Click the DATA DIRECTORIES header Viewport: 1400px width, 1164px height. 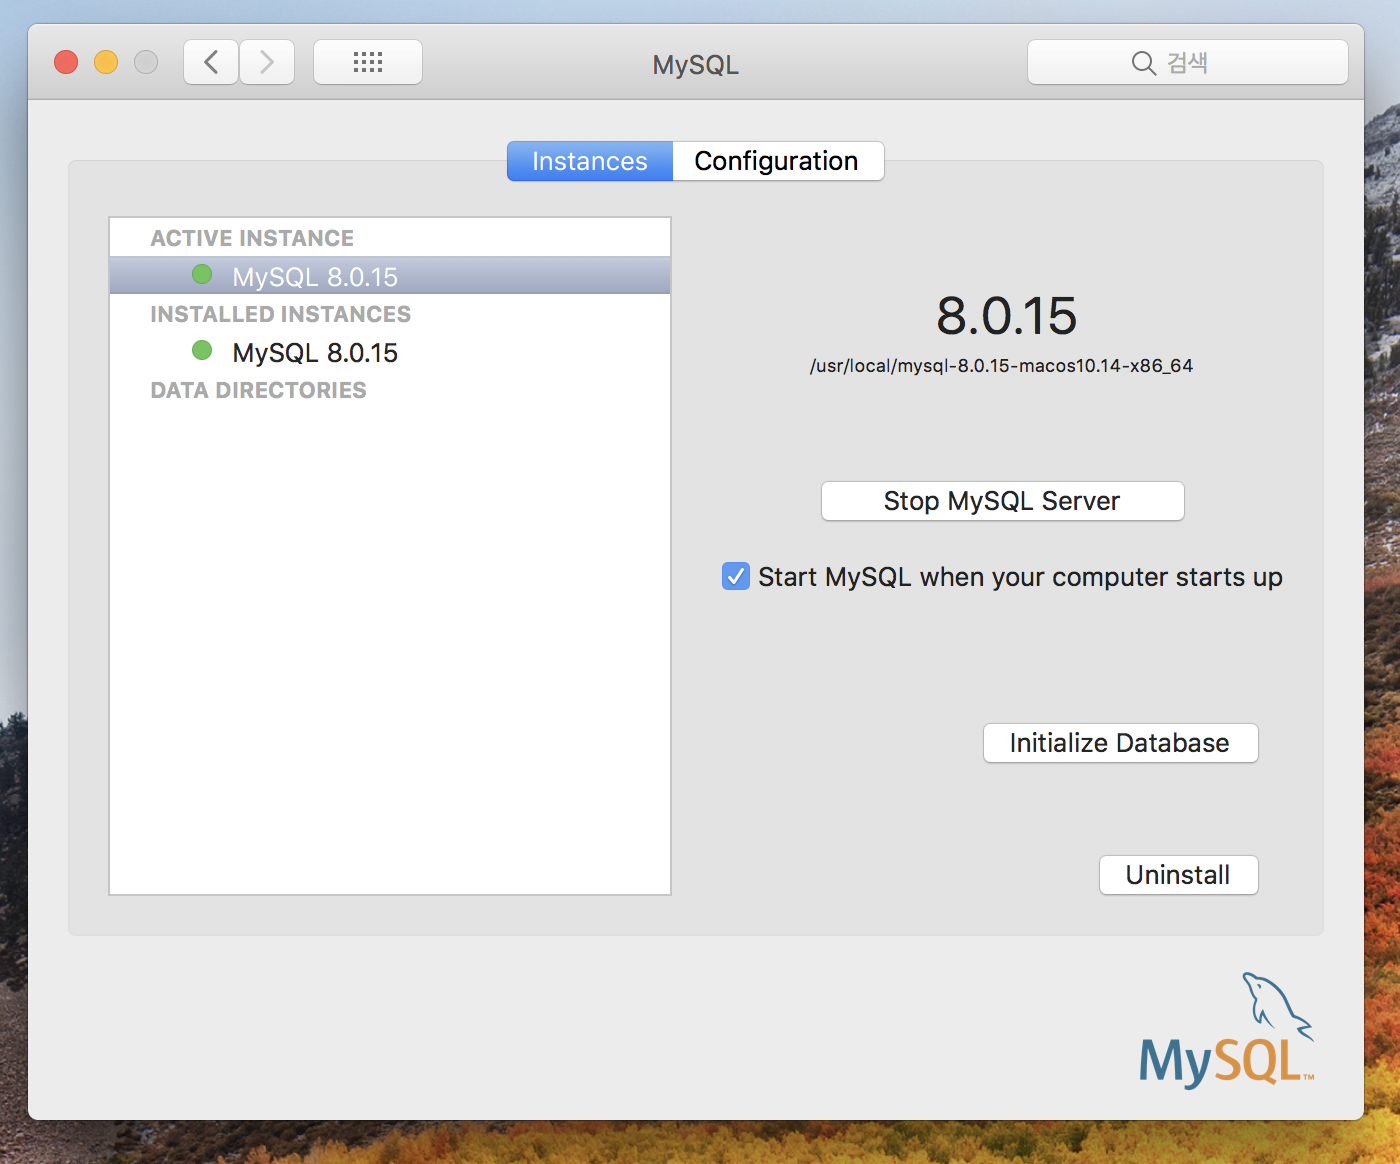point(258,390)
